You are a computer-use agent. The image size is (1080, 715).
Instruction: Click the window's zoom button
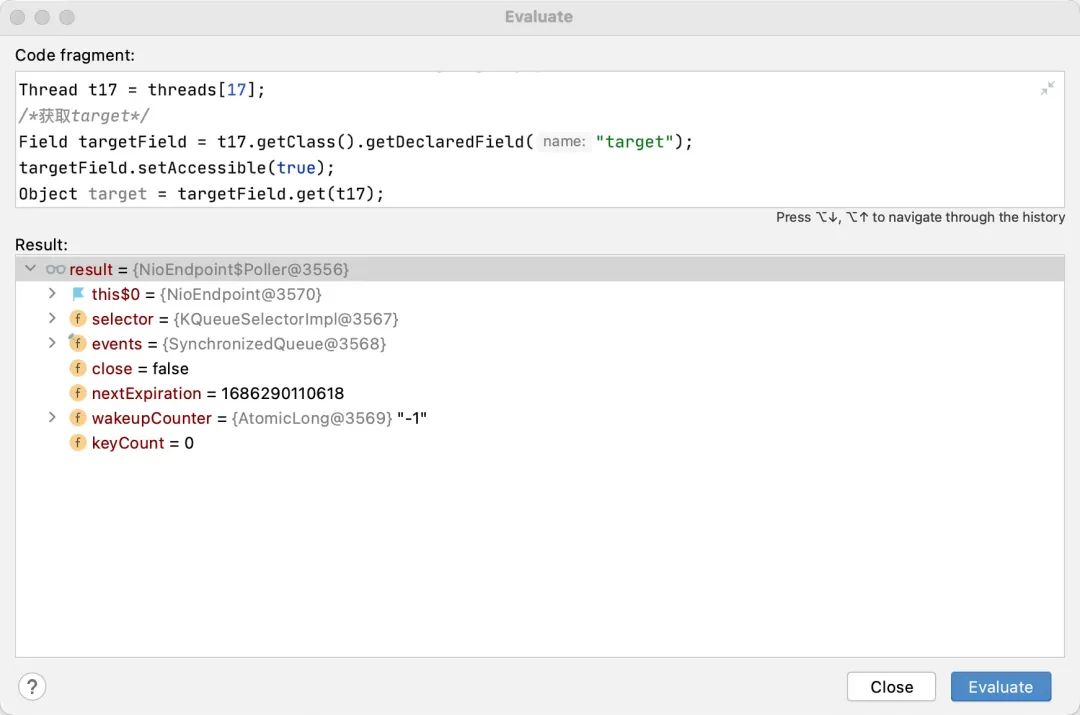[x=67, y=17]
